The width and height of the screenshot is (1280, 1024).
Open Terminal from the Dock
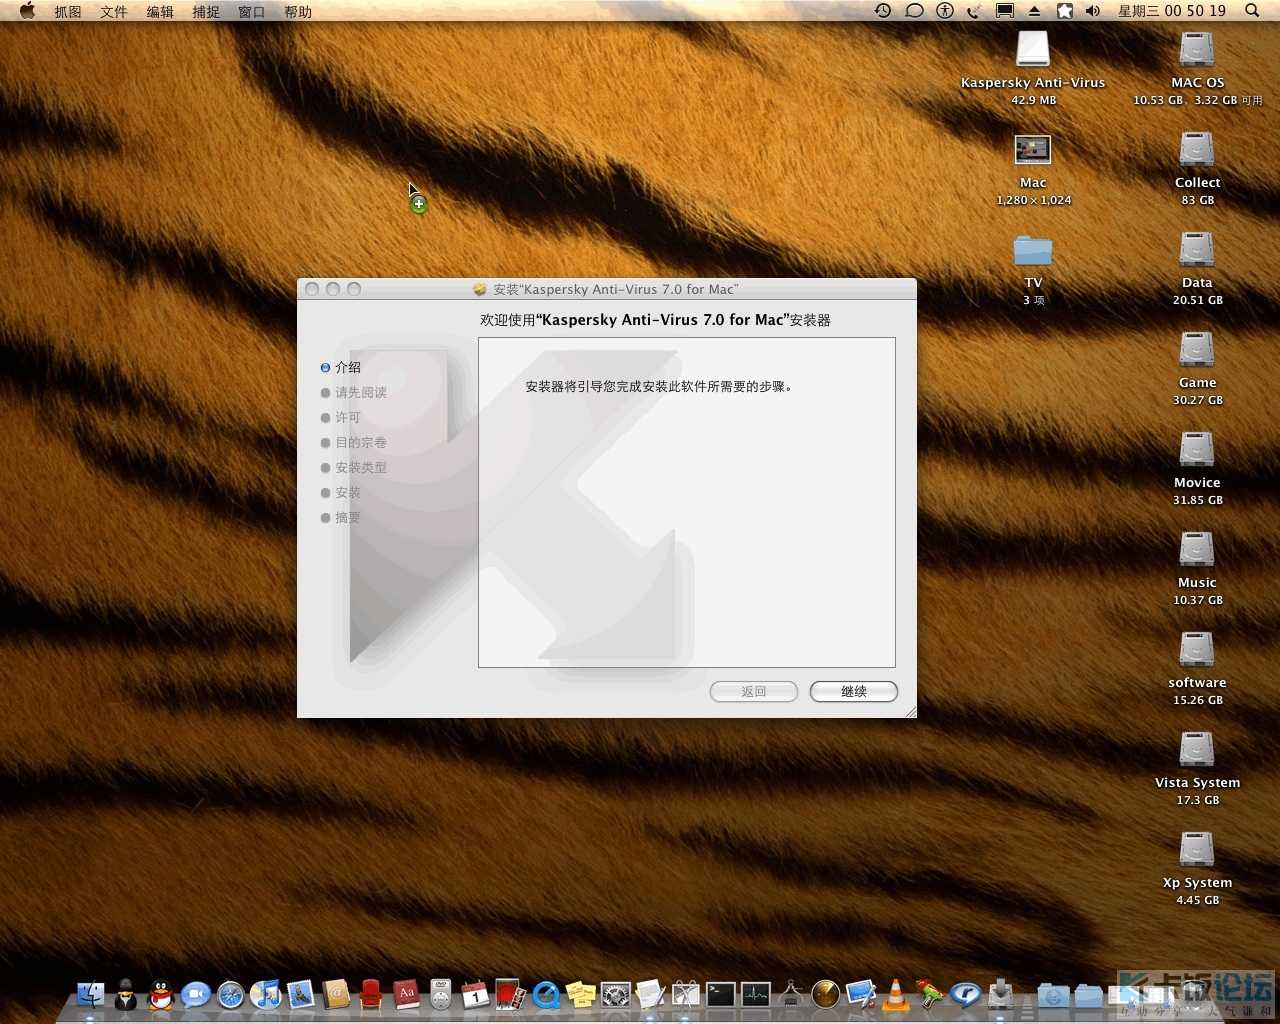[x=721, y=994]
